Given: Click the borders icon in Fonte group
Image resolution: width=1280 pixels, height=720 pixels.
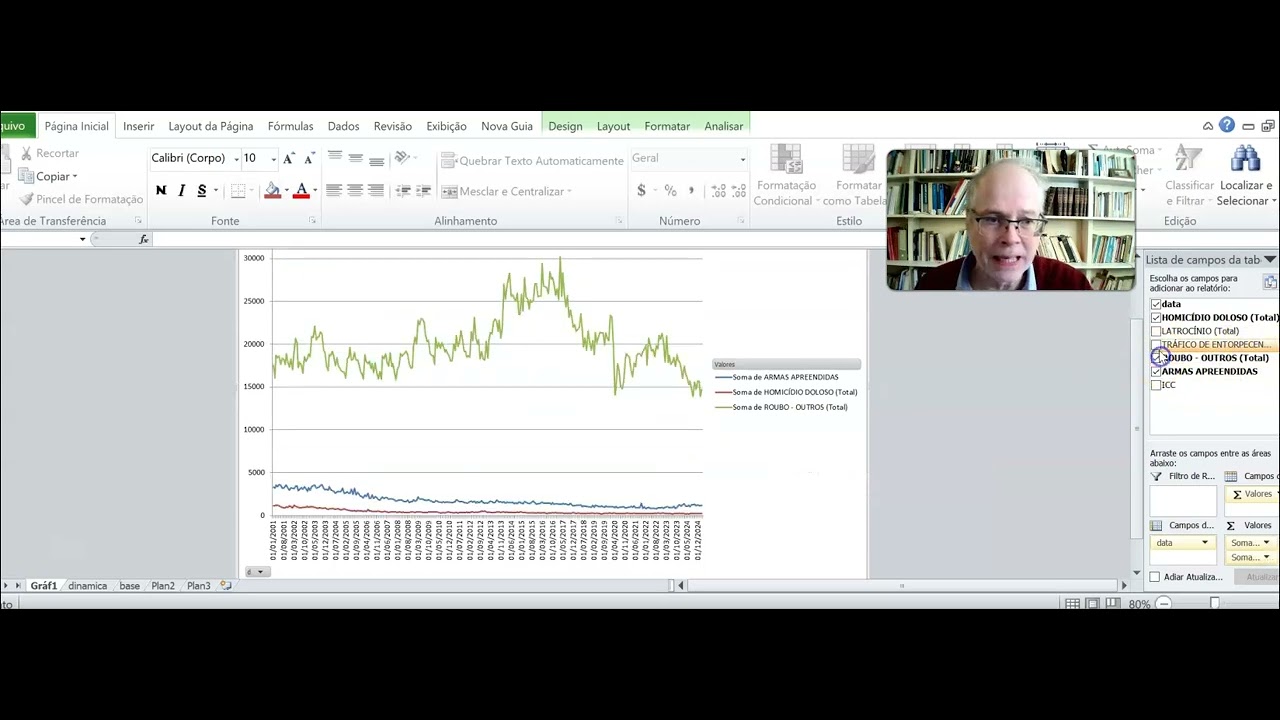Looking at the screenshot, I should click(238, 191).
